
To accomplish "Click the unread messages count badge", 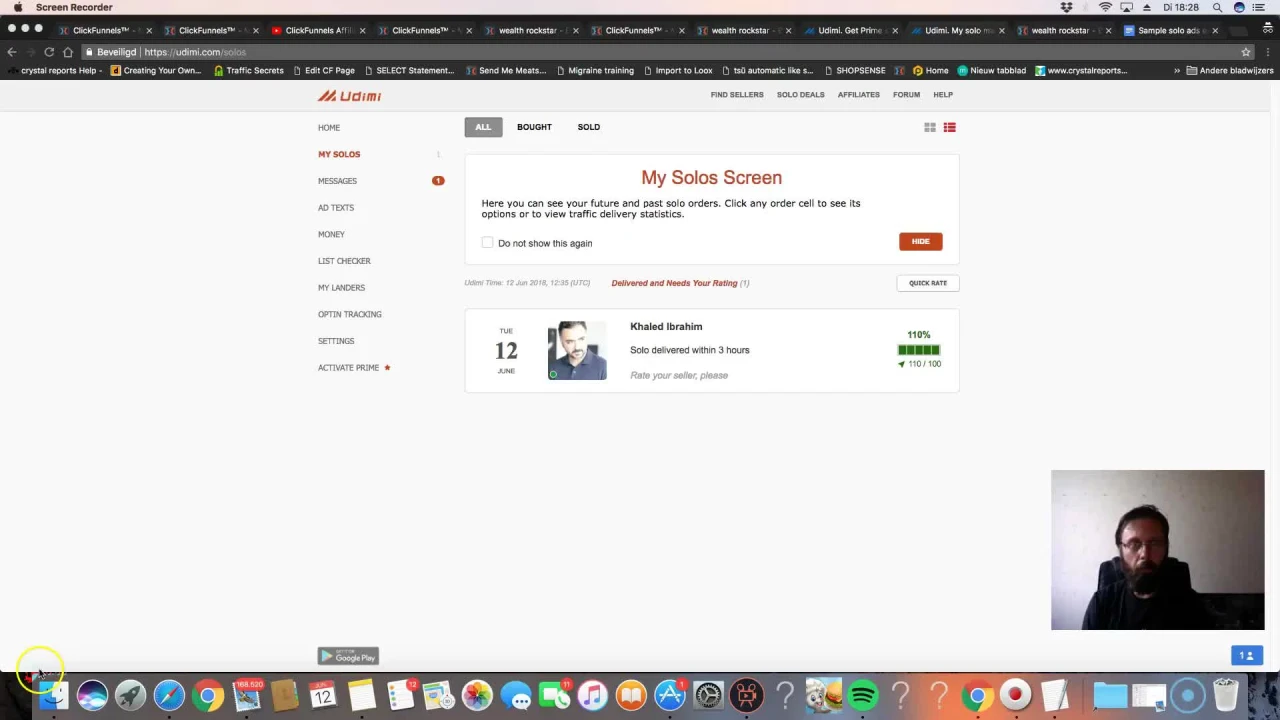I will click(x=438, y=181).
